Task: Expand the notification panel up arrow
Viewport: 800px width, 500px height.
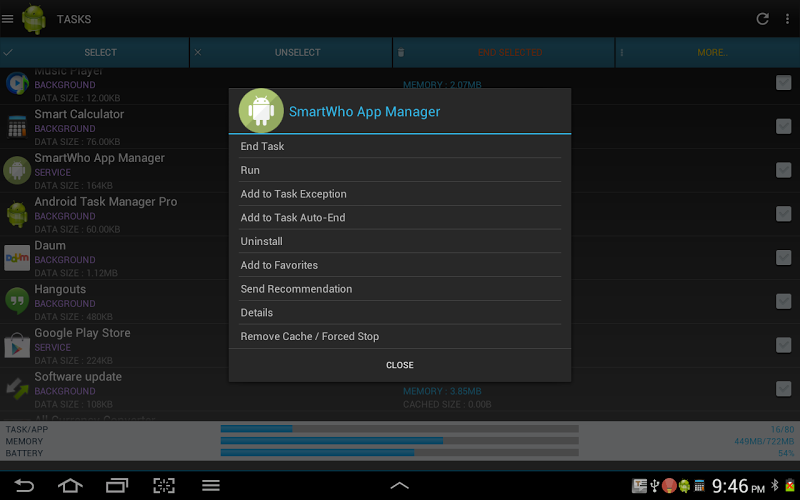Action: (x=399, y=486)
